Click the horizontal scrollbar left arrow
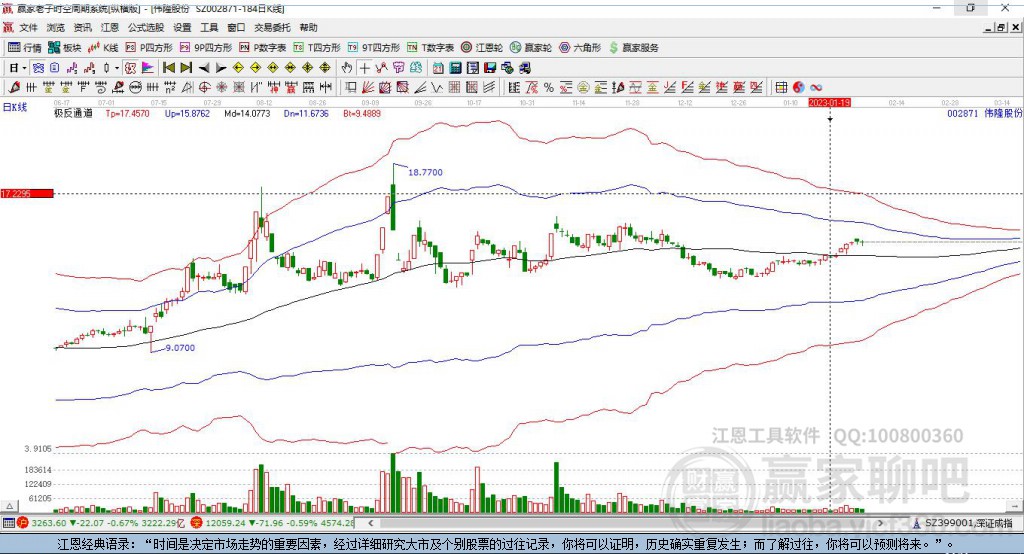The image size is (1024, 554). (x=371, y=523)
